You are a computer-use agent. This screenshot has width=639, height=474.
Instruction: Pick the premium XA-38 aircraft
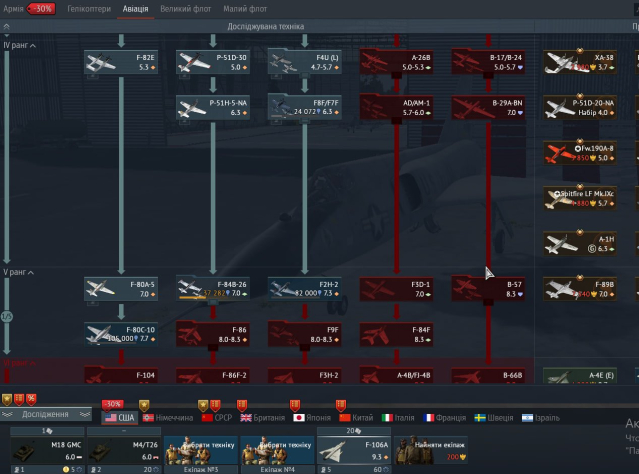pyautogui.click(x=580, y=62)
